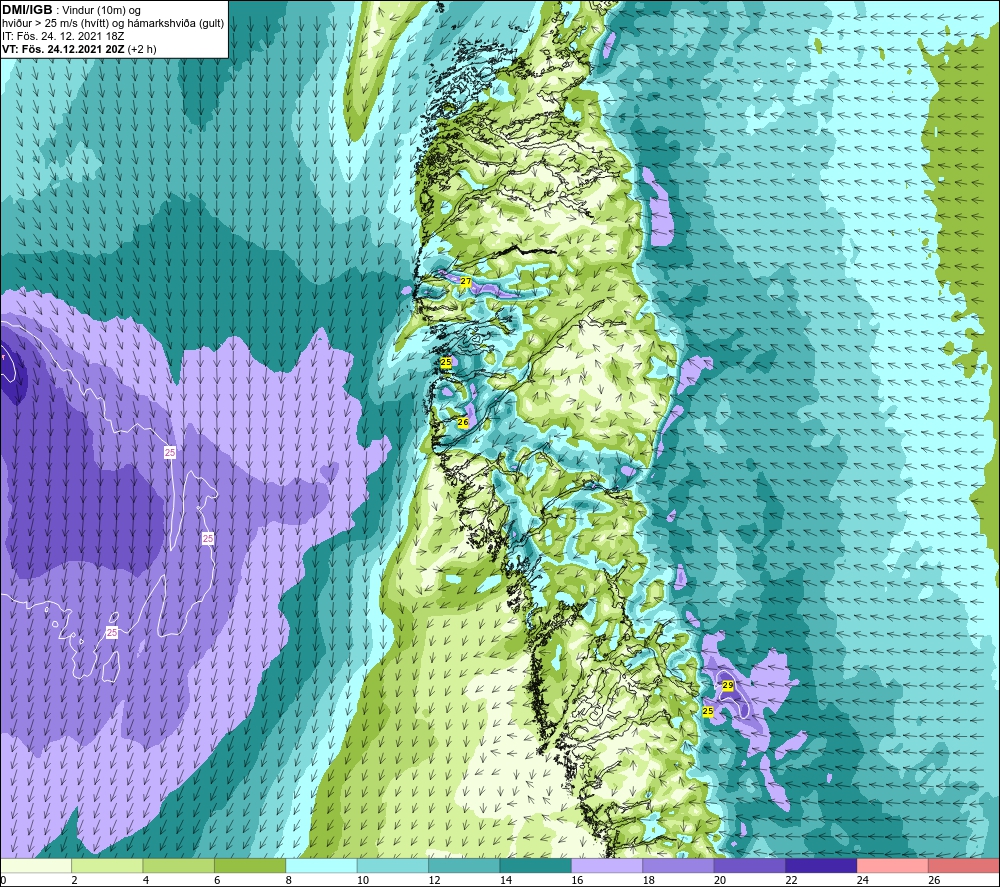The height and width of the screenshot is (887, 1000).
Task: Select the 14–16 m/s dark teal legend swatch
Action: [536, 866]
